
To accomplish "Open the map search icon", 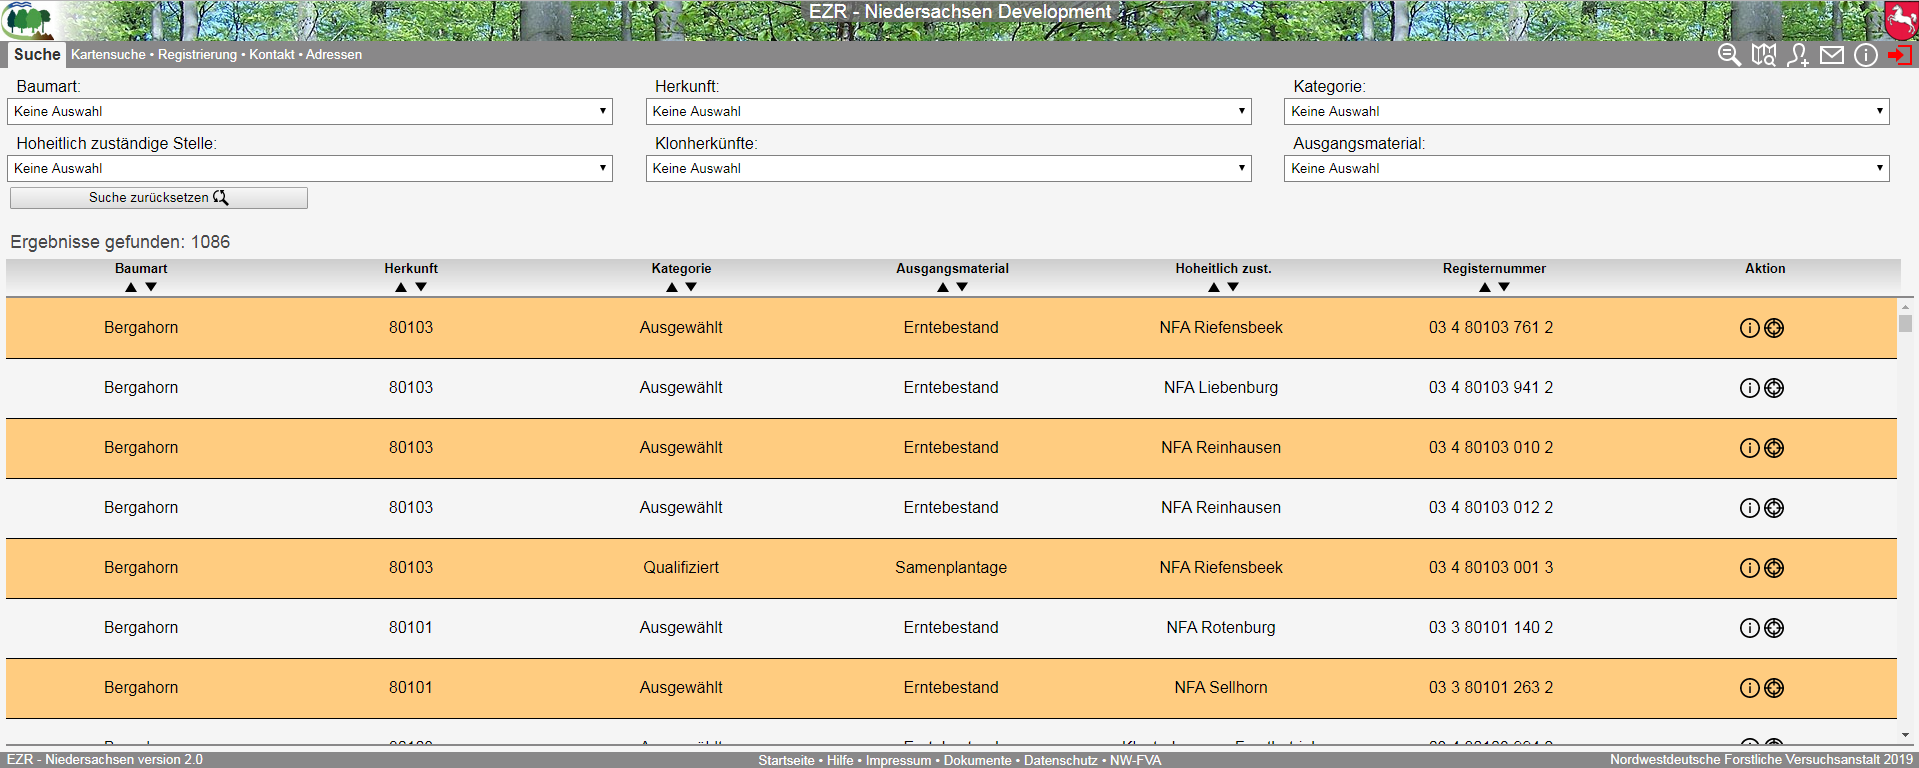I will (1764, 55).
